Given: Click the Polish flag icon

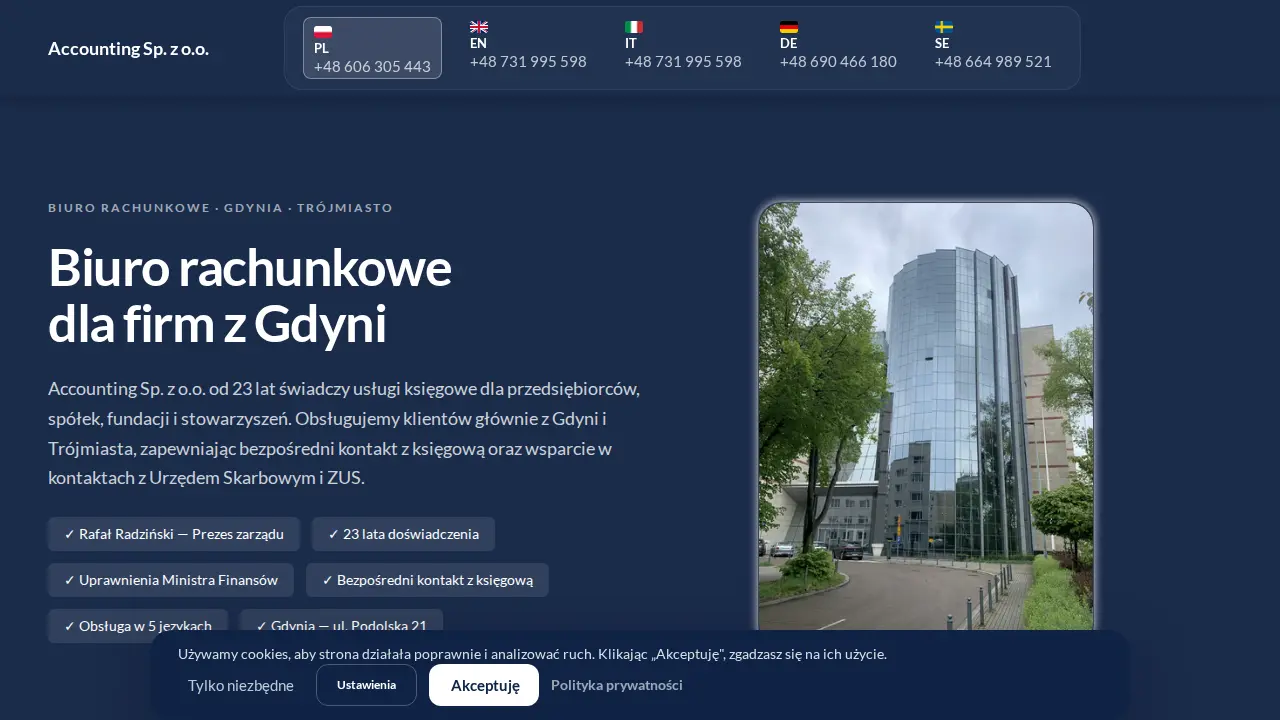Looking at the screenshot, I should [323, 32].
